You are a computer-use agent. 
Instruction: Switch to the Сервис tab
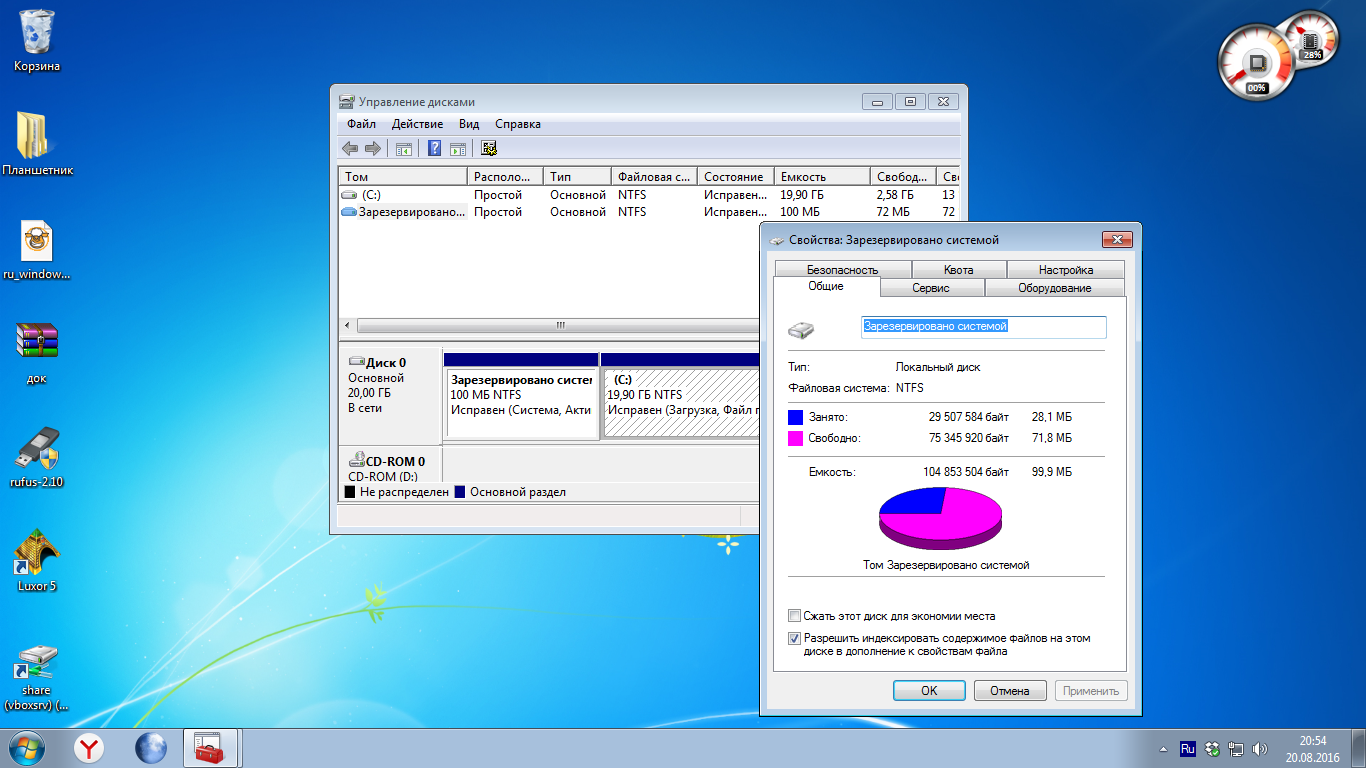[x=931, y=288]
